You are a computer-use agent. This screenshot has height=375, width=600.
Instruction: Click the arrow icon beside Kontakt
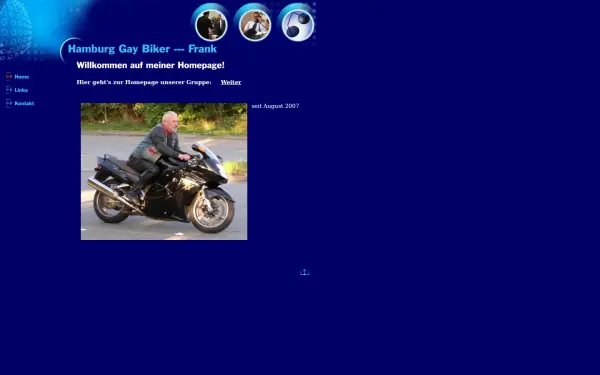9,103
